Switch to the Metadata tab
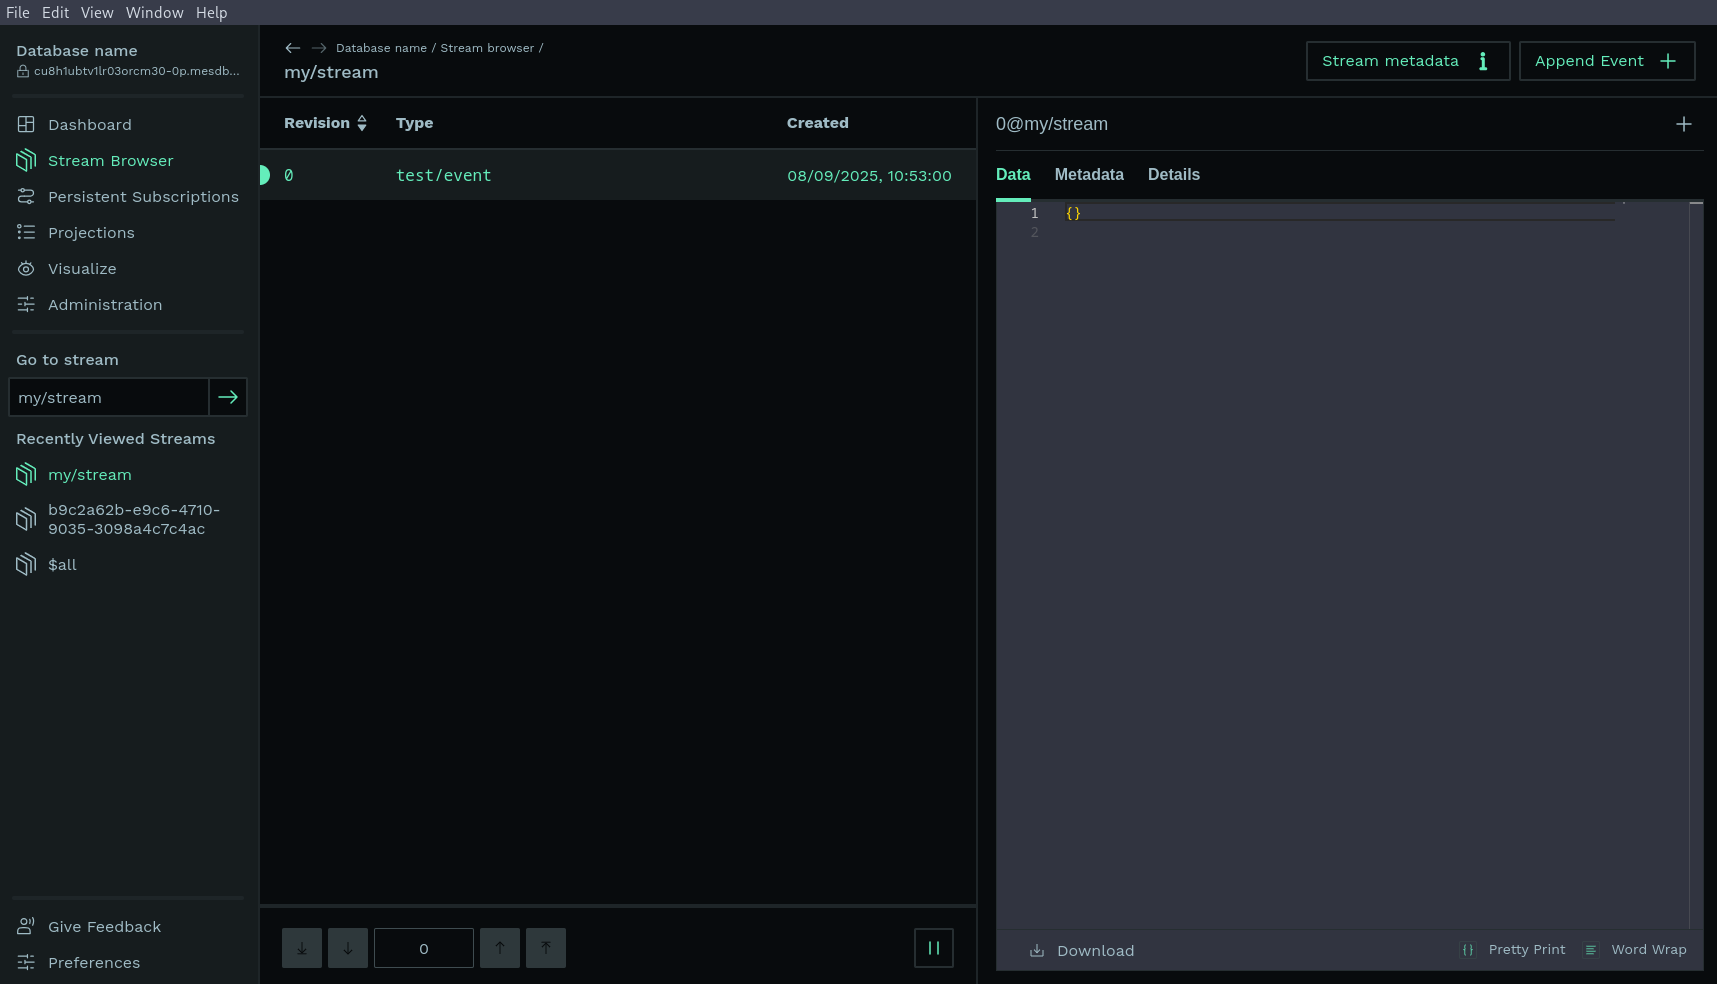The height and width of the screenshot is (984, 1717). [1088, 175]
